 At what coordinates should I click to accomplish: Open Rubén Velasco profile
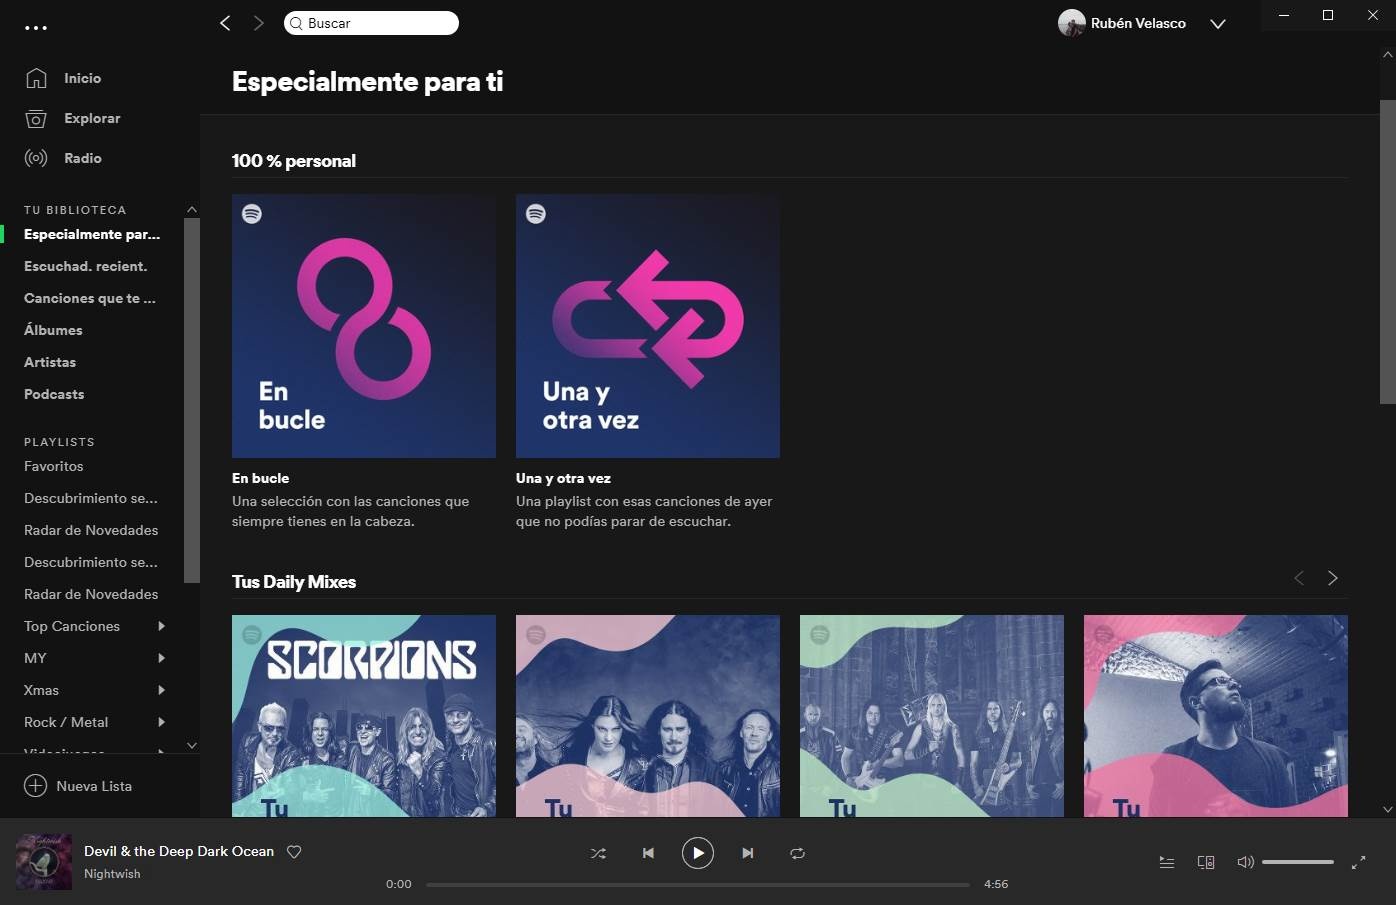pos(1122,23)
